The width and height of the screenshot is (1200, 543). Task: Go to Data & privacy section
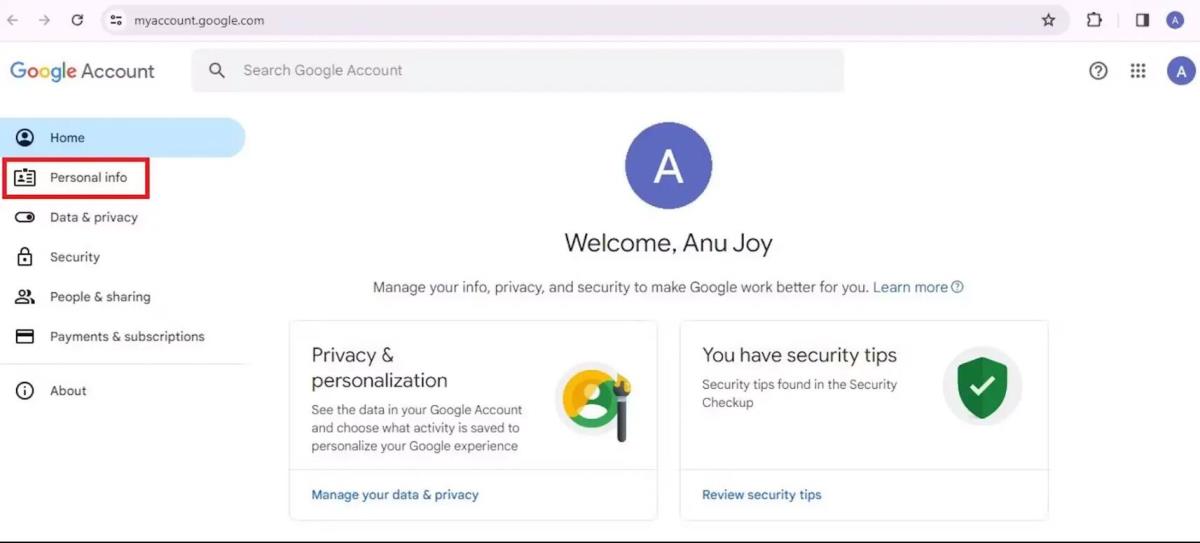pos(122,217)
